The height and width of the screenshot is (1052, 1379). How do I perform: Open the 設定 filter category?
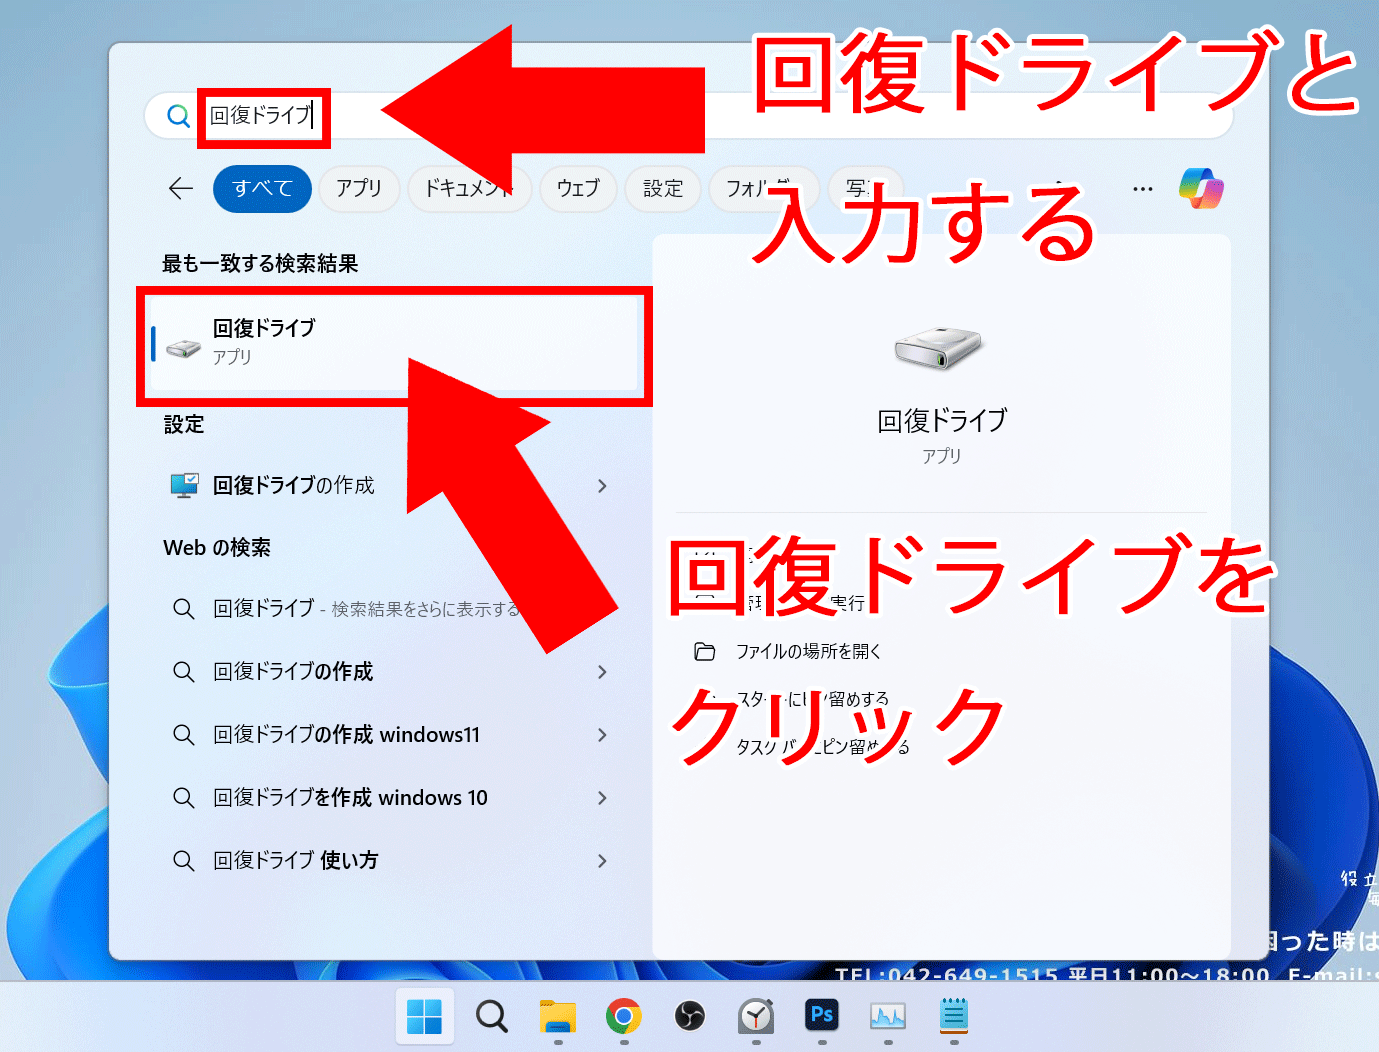click(x=662, y=188)
